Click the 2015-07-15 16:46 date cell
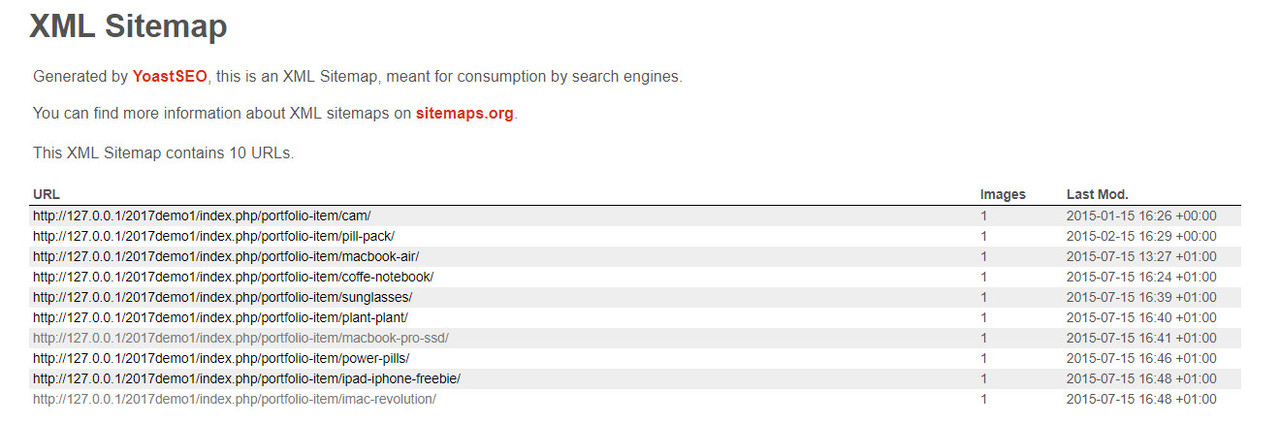This screenshot has width=1280, height=432. tap(1142, 358)
